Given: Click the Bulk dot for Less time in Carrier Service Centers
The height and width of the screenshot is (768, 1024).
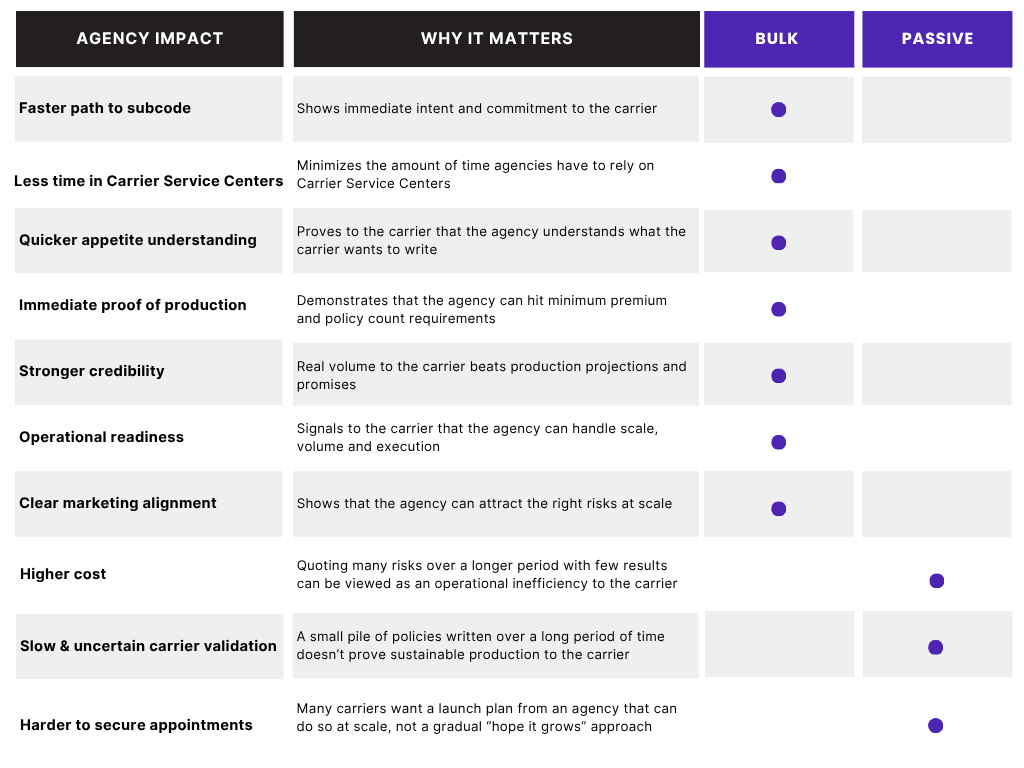Looking at the screenshot, I should 778,176.
